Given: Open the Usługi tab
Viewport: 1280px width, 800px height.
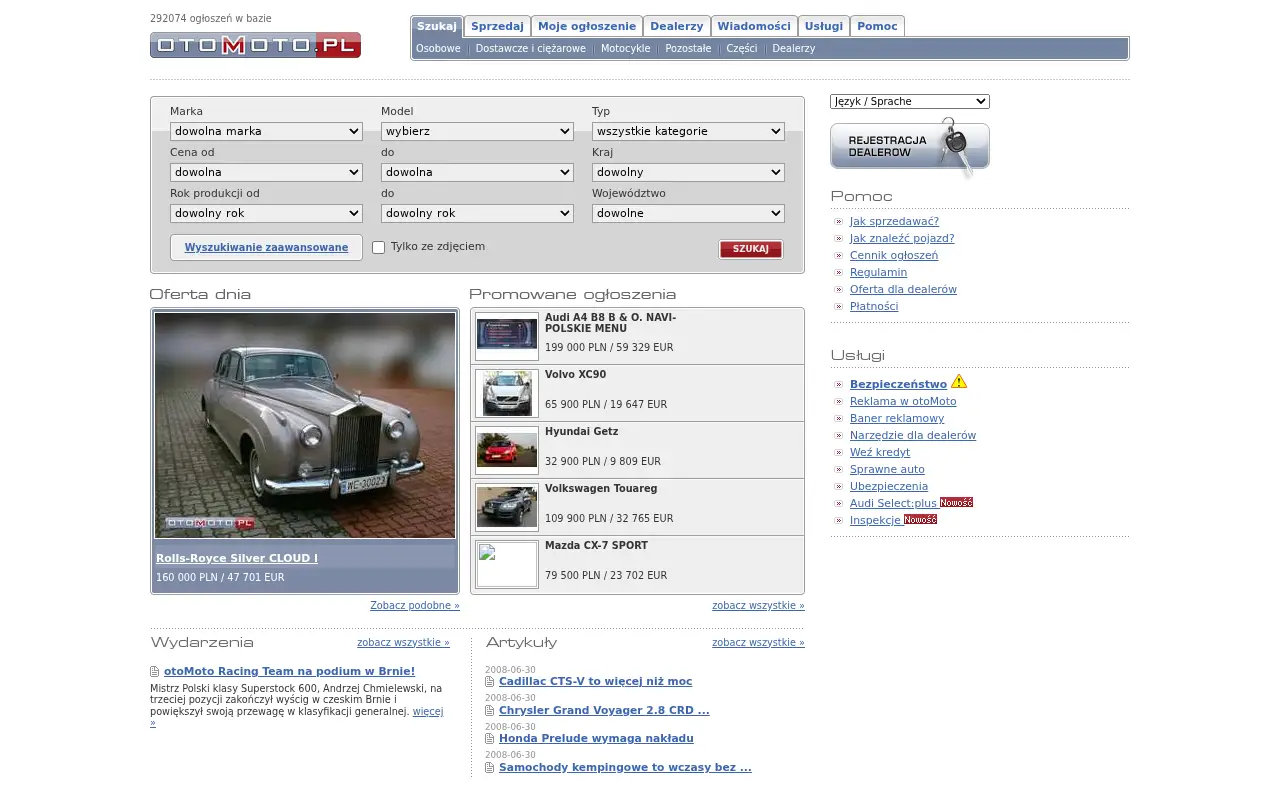Looking at the screenshot, I should [824, 26].
